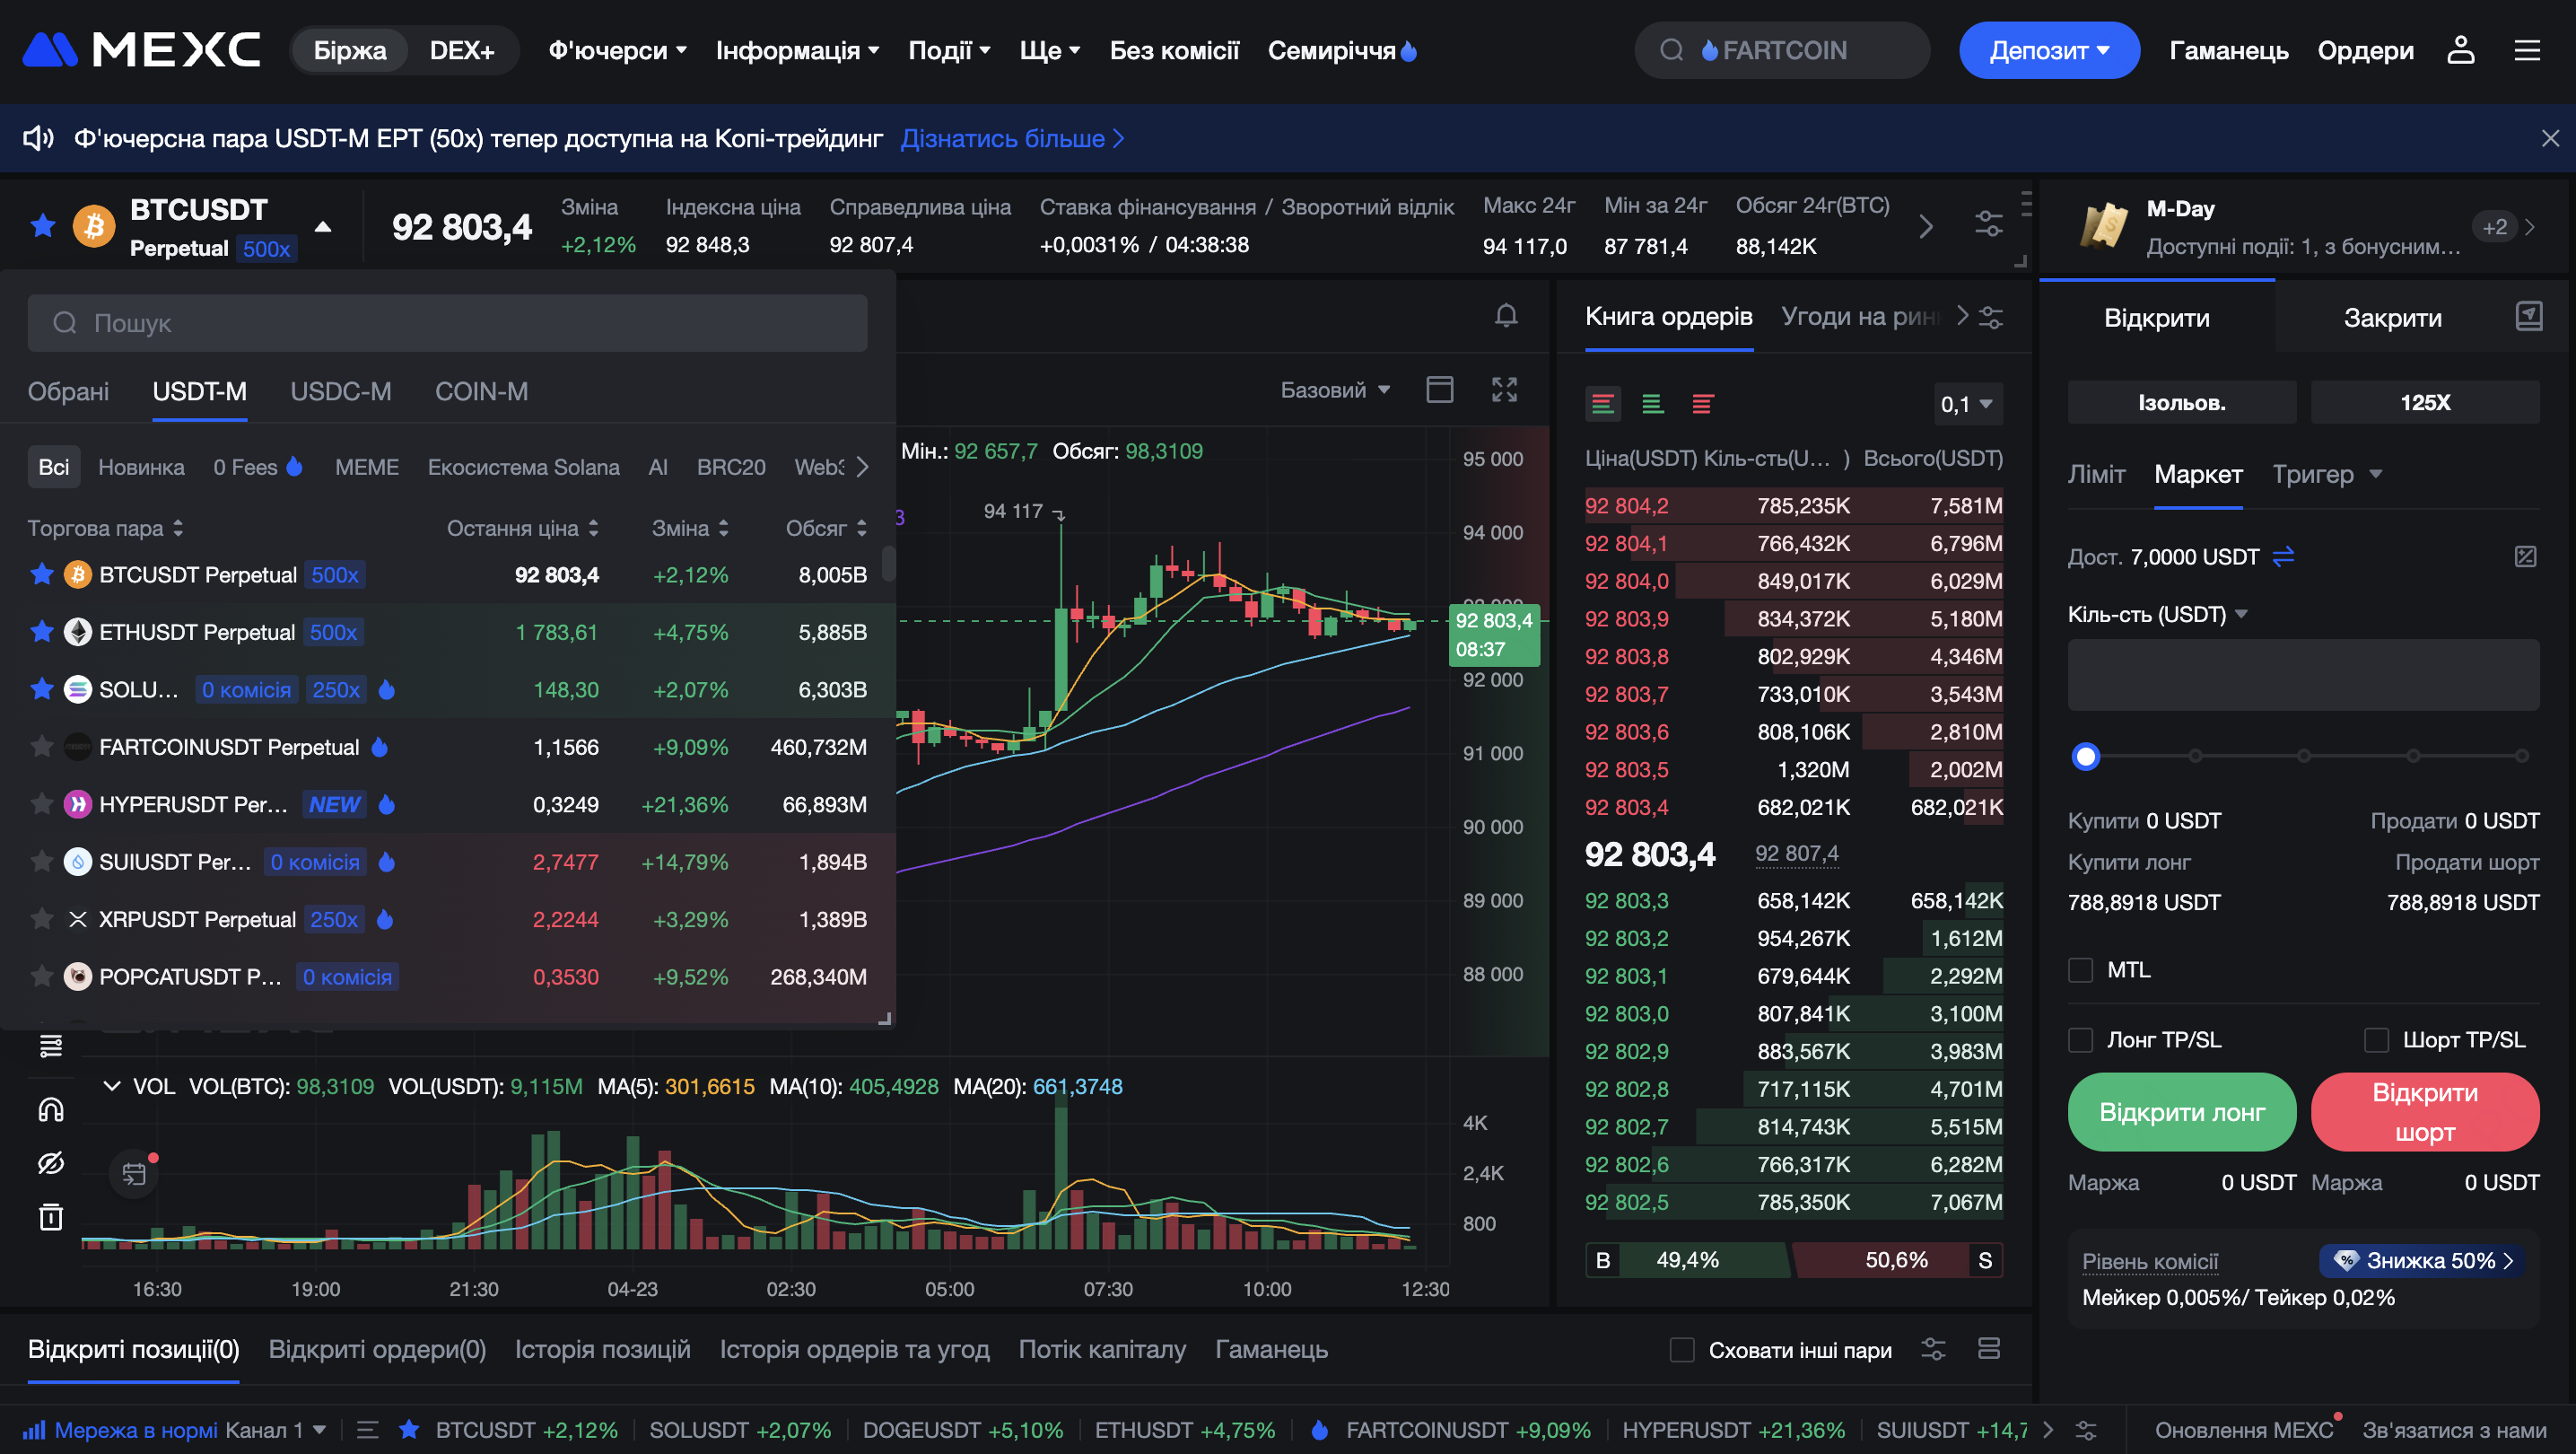The width and height of the screenshot is (2576, 1454).
Task: Open the Депозит dropdown button
Action: (x=2048, y=50)
